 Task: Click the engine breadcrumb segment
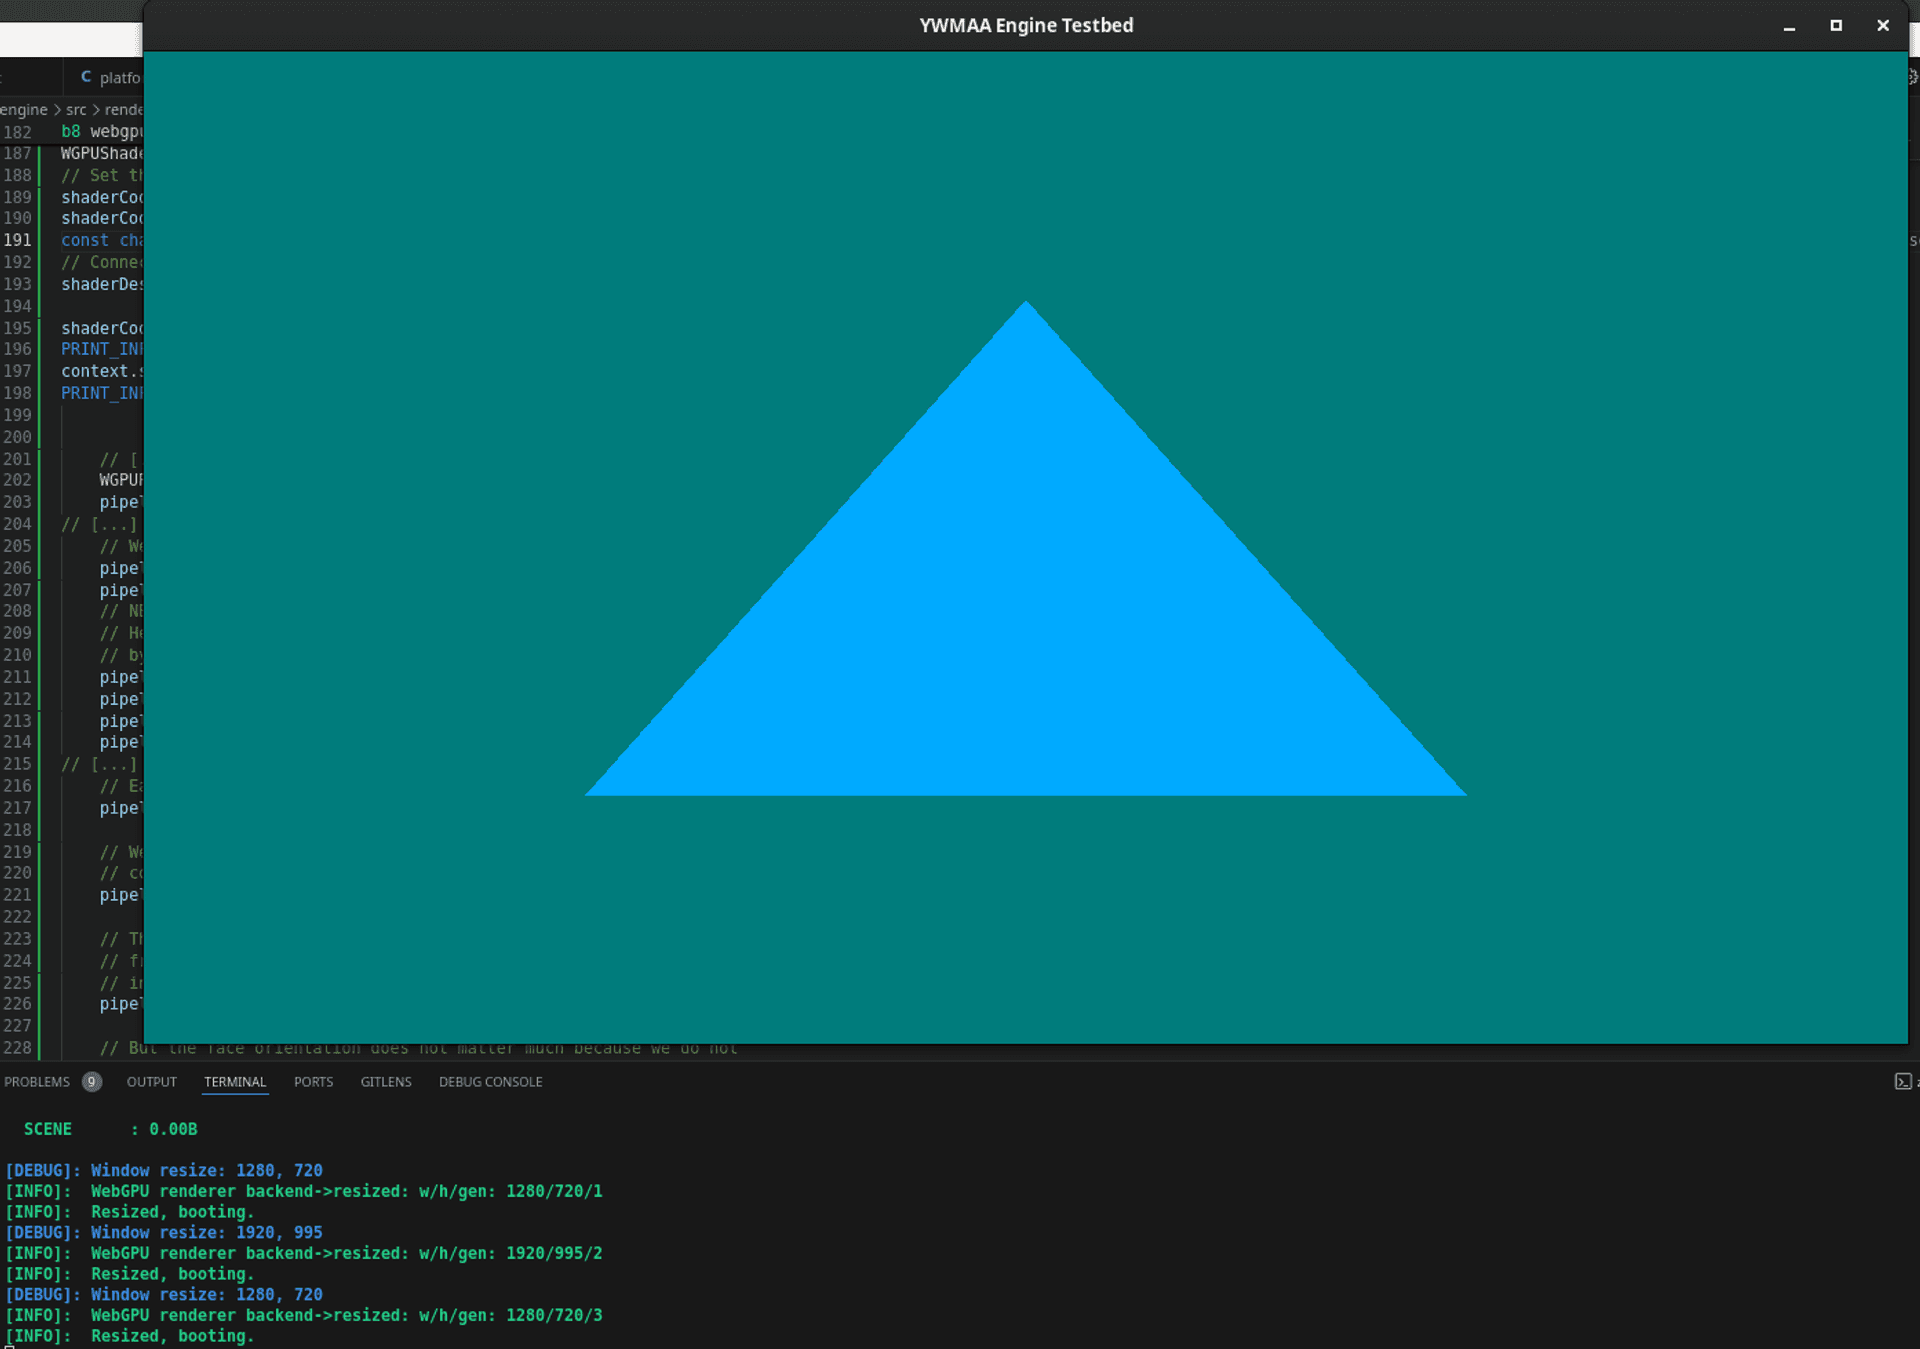pos(24,110)
